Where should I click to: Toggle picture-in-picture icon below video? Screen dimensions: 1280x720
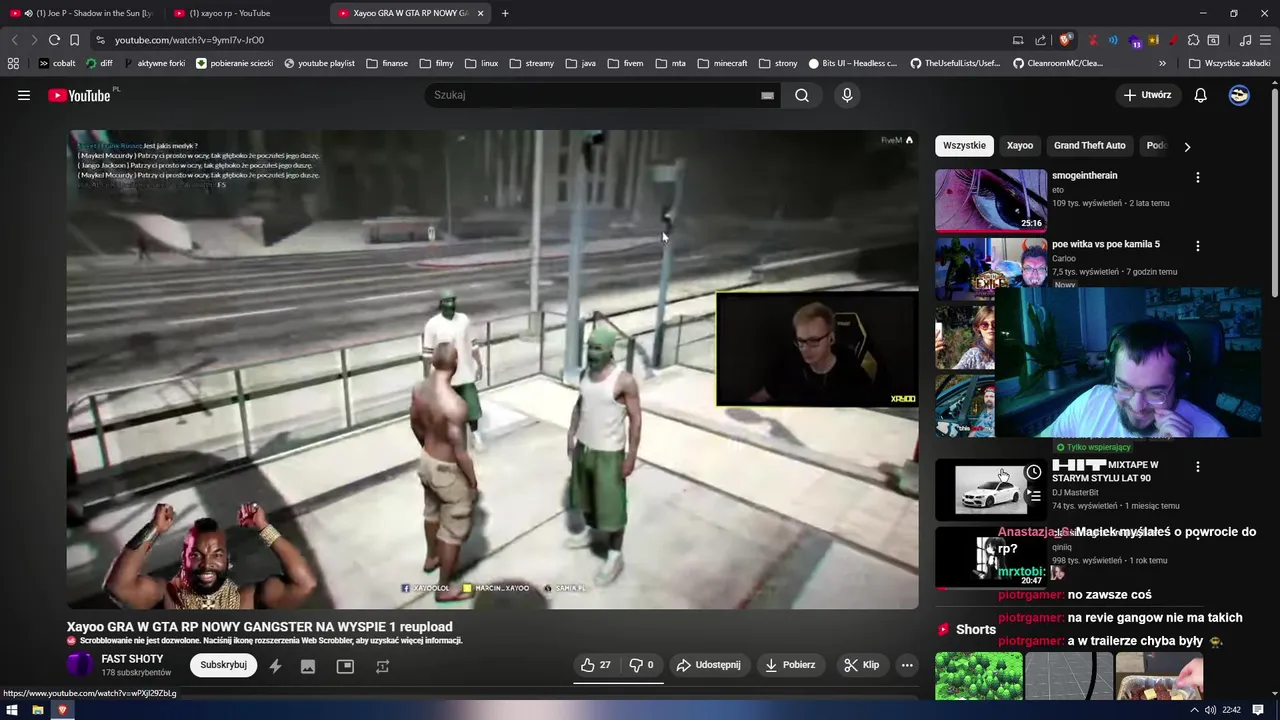tap(345, 666)
